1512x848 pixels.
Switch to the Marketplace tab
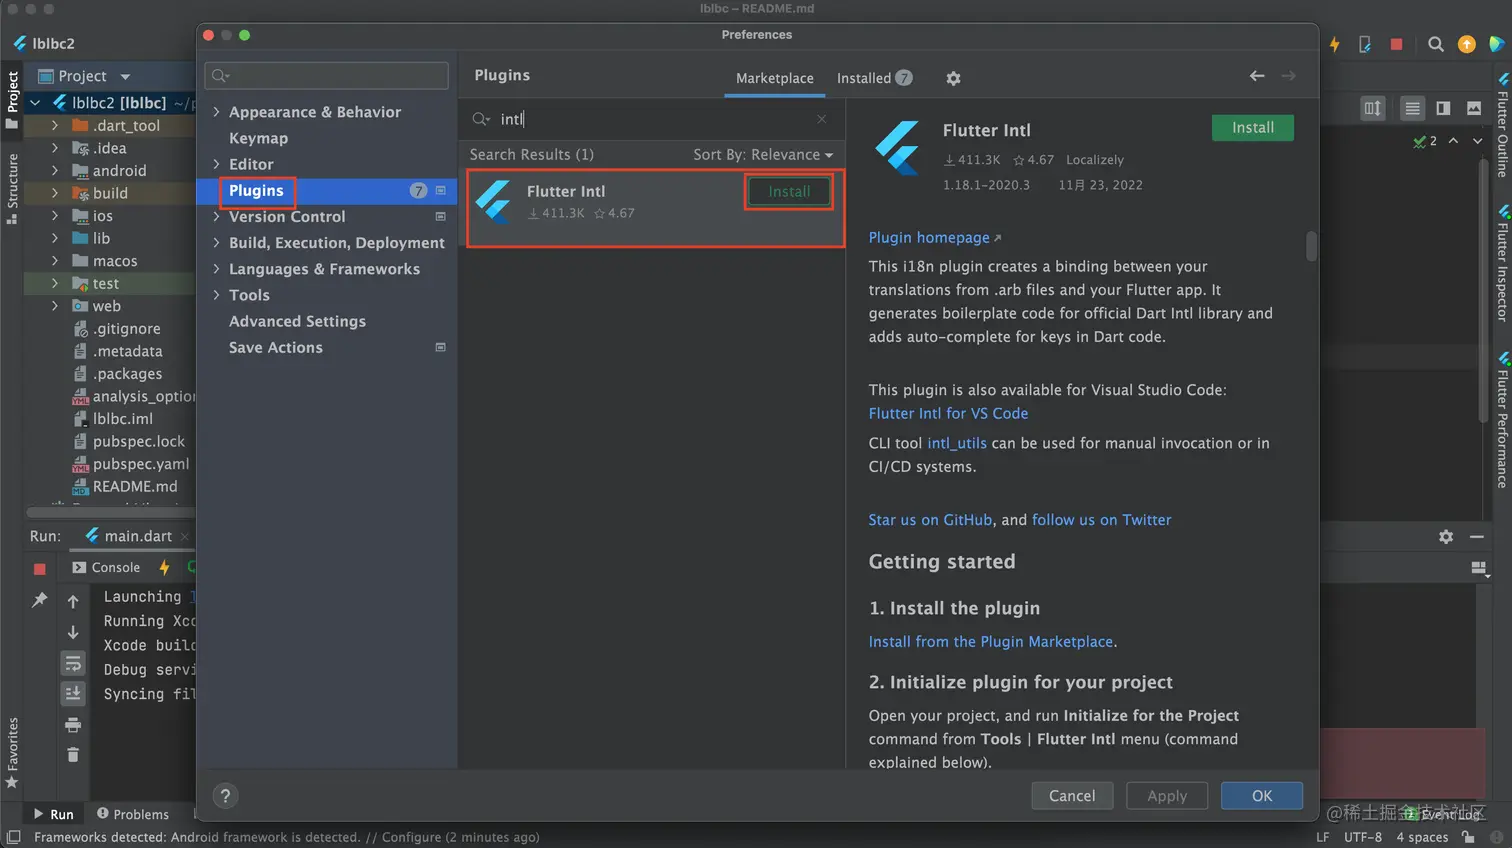click(x=775, y=78)
